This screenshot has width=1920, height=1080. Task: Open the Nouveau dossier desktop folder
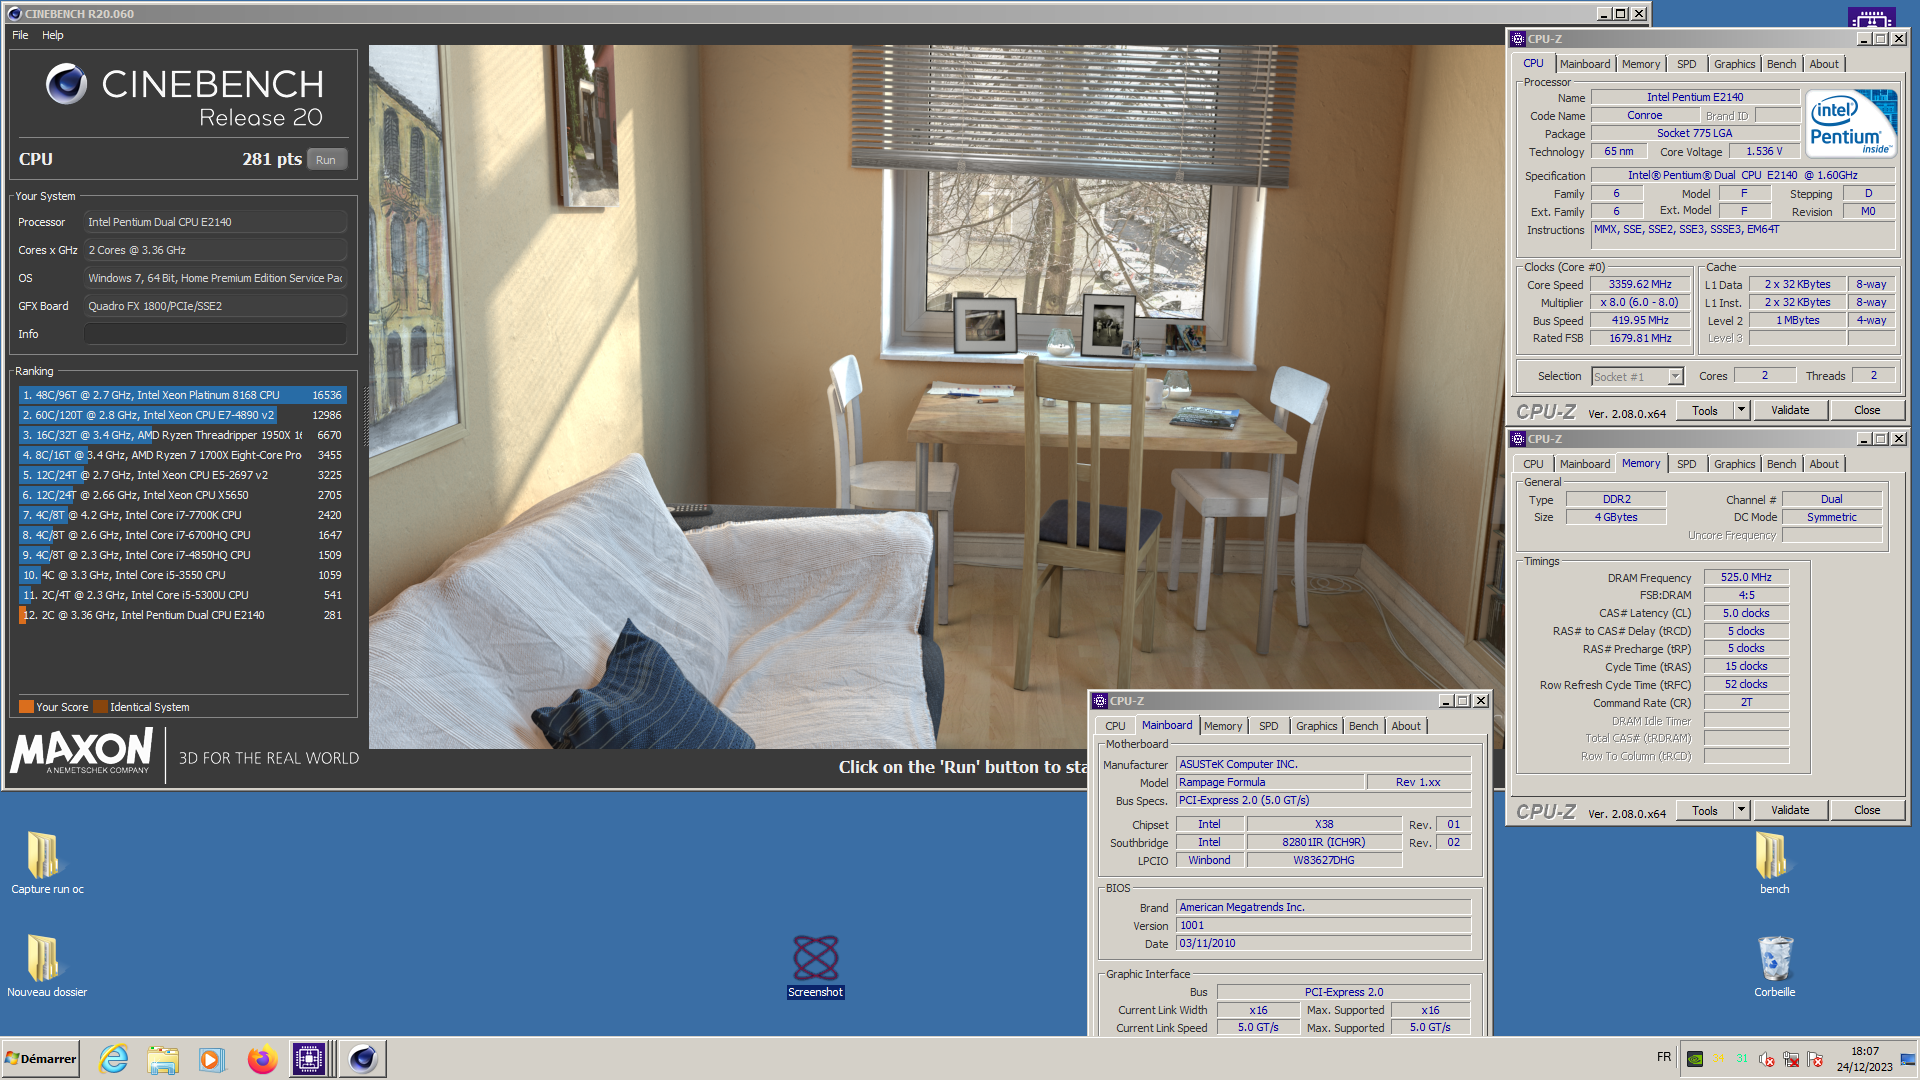coord(47,965)
